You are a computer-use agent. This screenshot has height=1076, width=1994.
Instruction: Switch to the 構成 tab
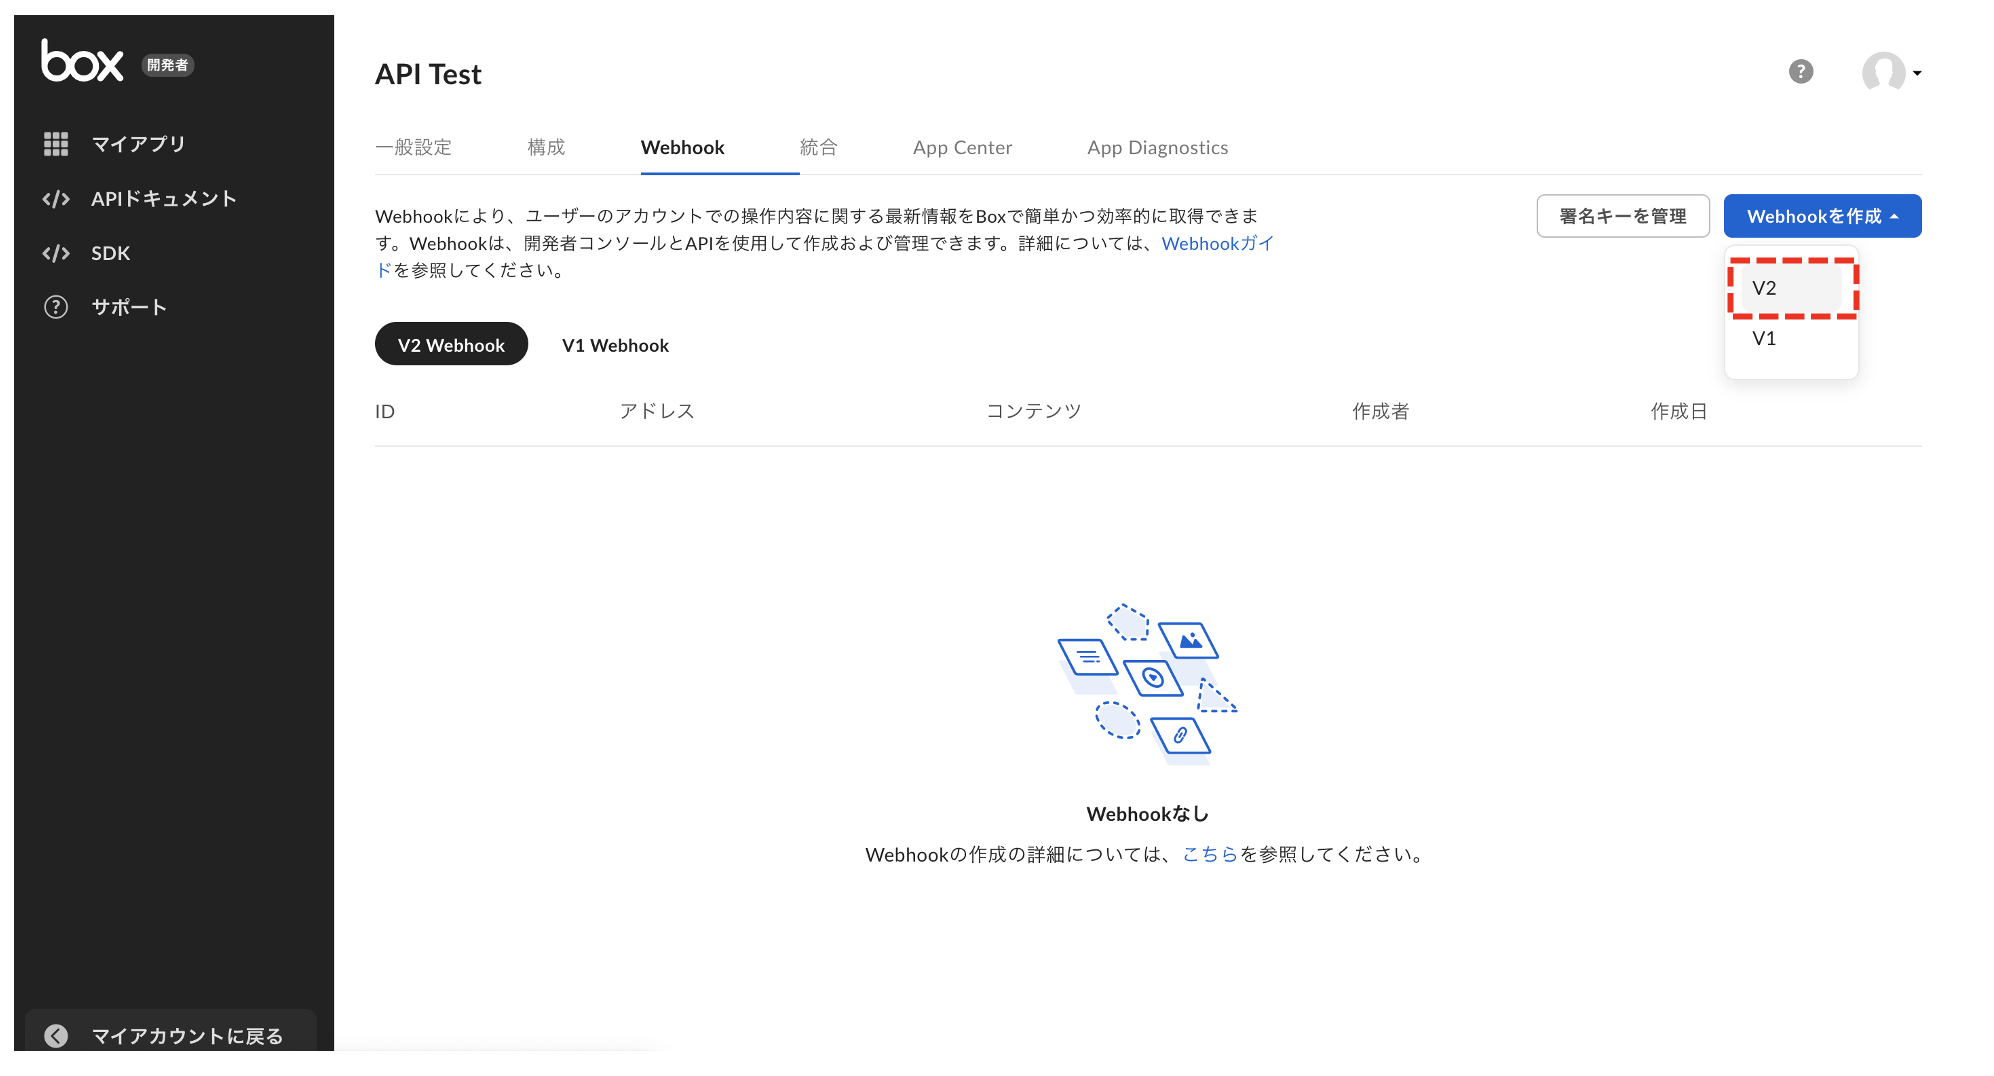point(546,147)
